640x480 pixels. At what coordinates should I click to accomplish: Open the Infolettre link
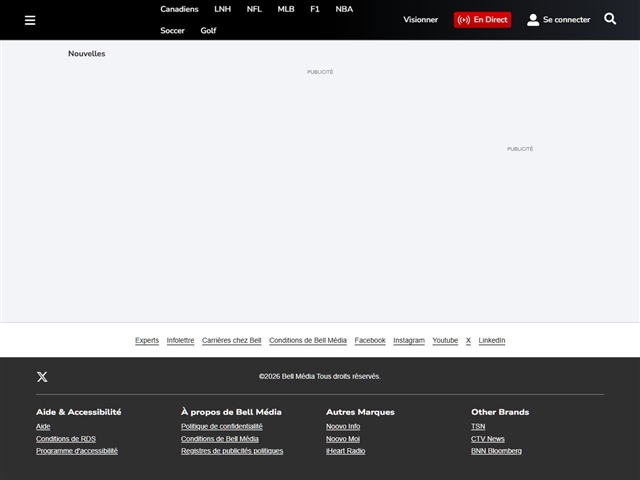click(180, 341)
